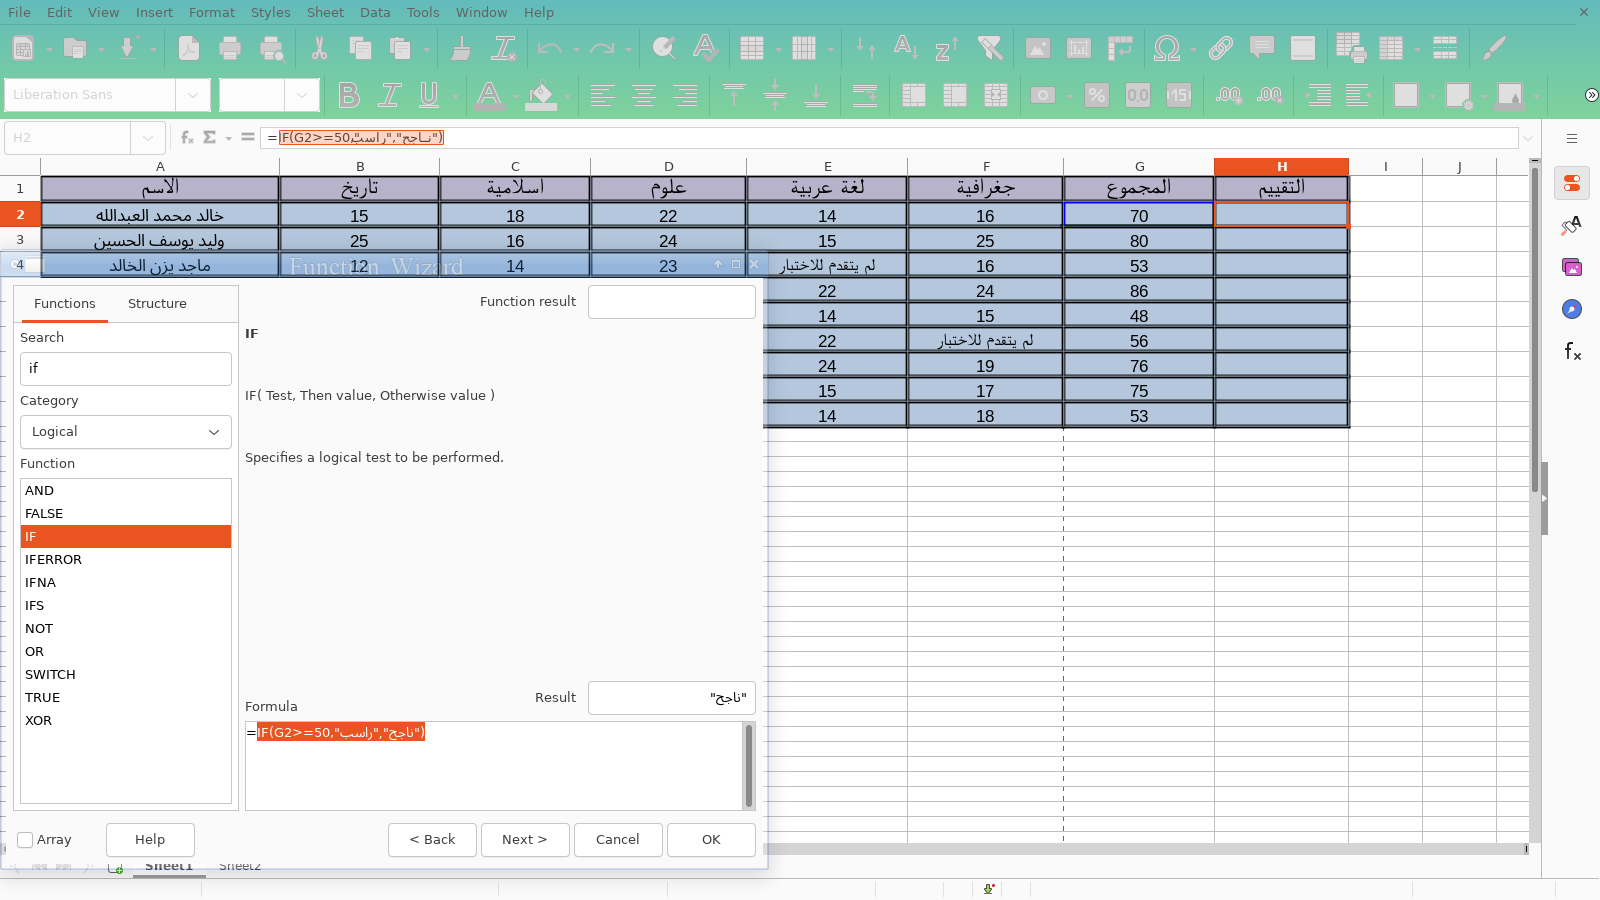Click the function Search input field
This screenshot has height=900, width=1600.
[126, 369]
